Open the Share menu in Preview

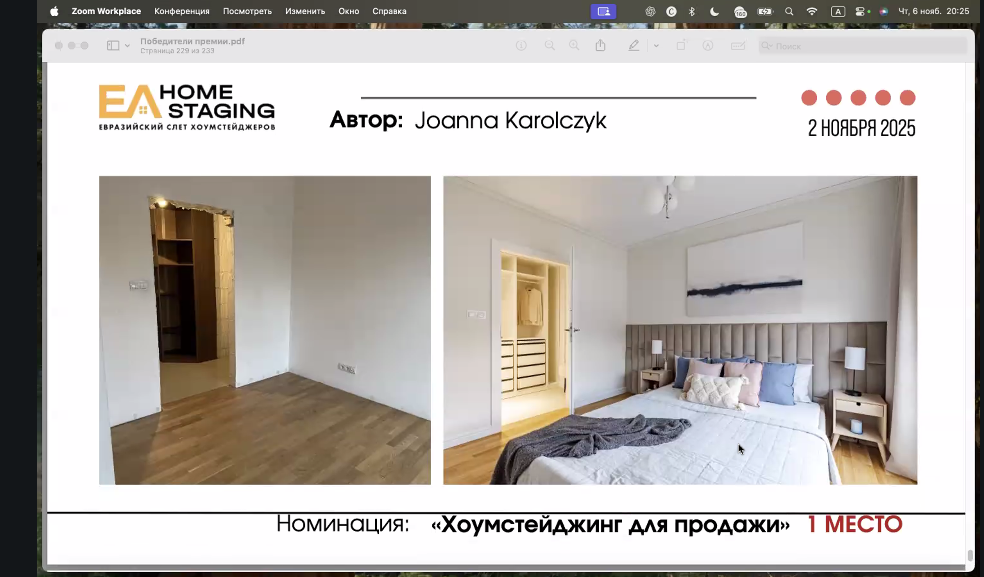tap(601, 45)
